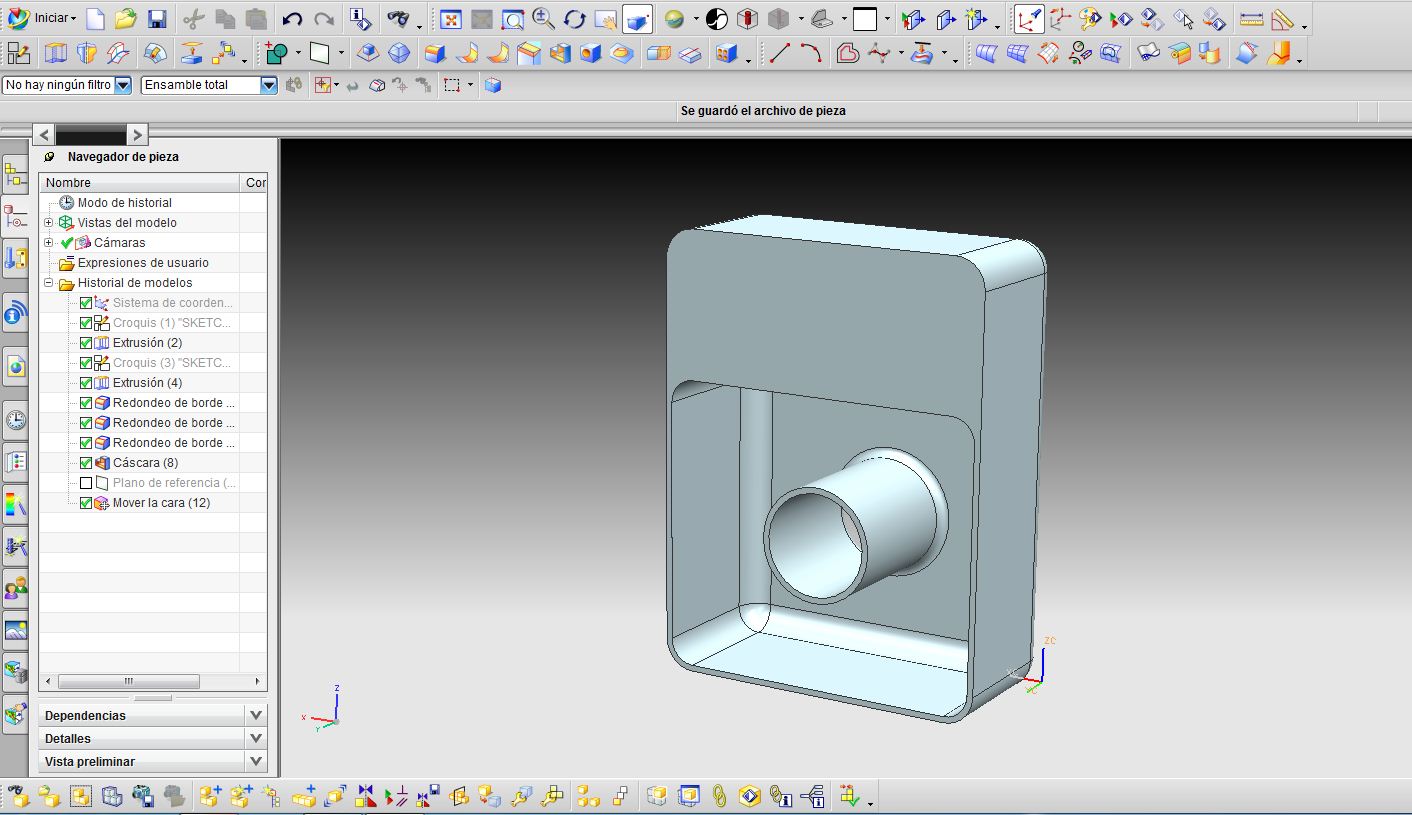Click the navigator scroll-right arrow button

(x=137, y=134)
